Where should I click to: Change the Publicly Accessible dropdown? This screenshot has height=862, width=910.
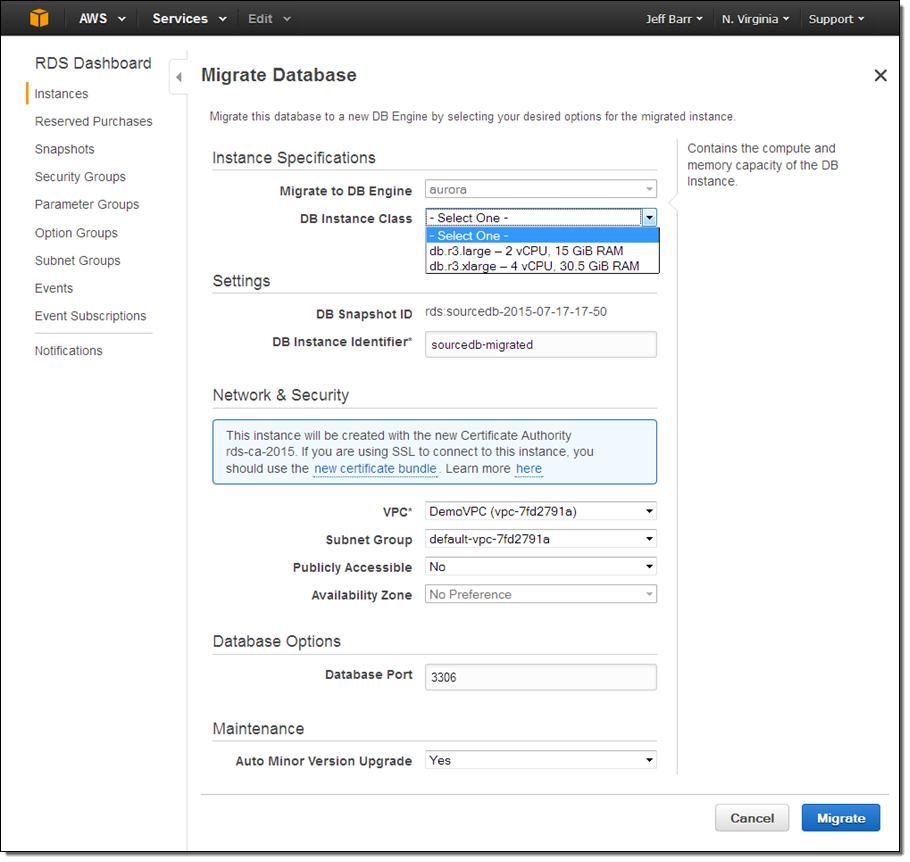click(541, 567)
